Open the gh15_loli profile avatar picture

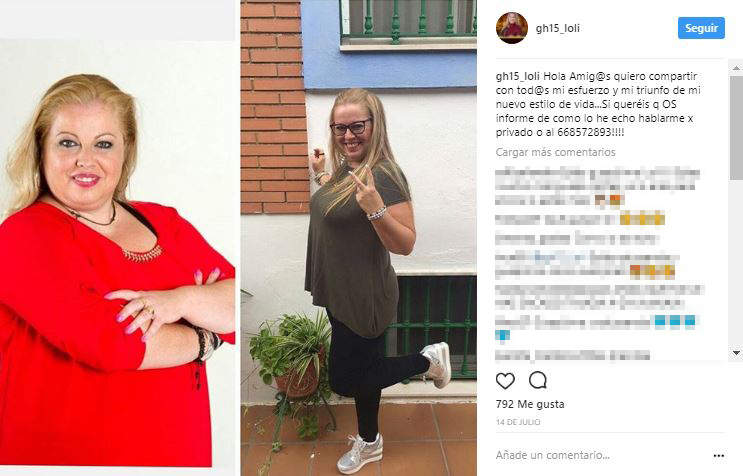point(512,28)
